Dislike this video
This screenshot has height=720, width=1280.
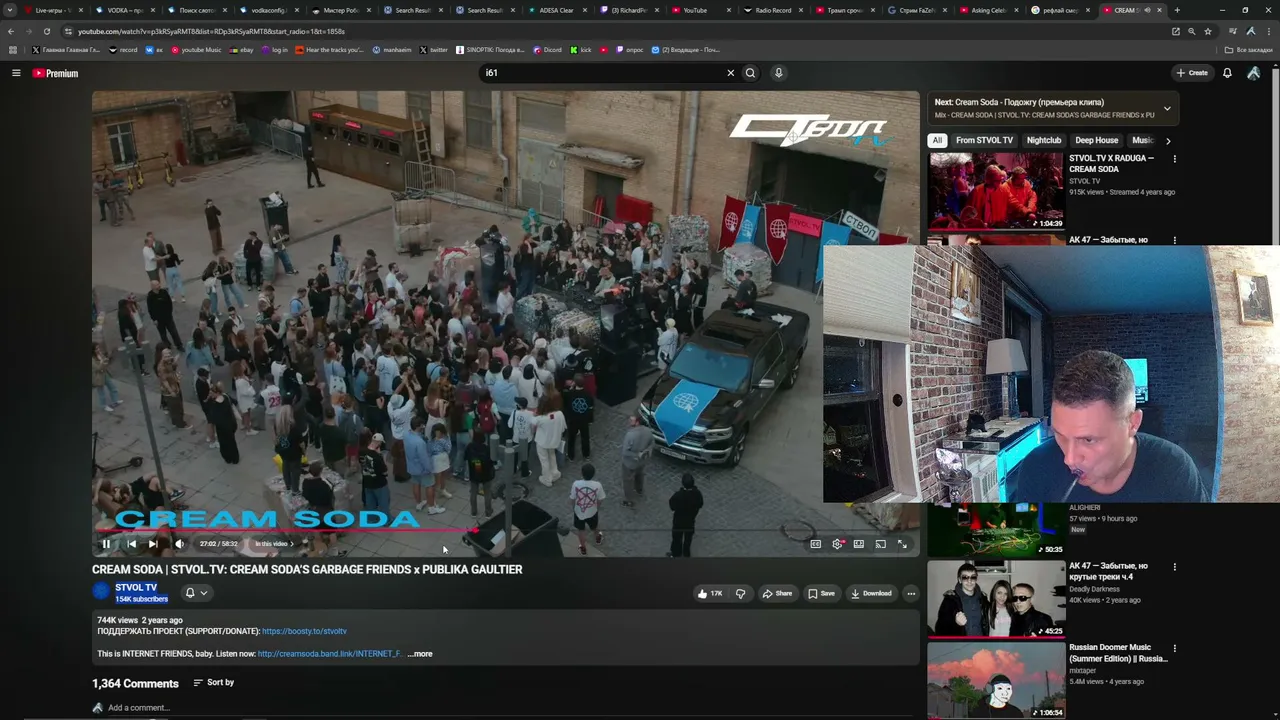pyautogui.click(x=740, y=593)
